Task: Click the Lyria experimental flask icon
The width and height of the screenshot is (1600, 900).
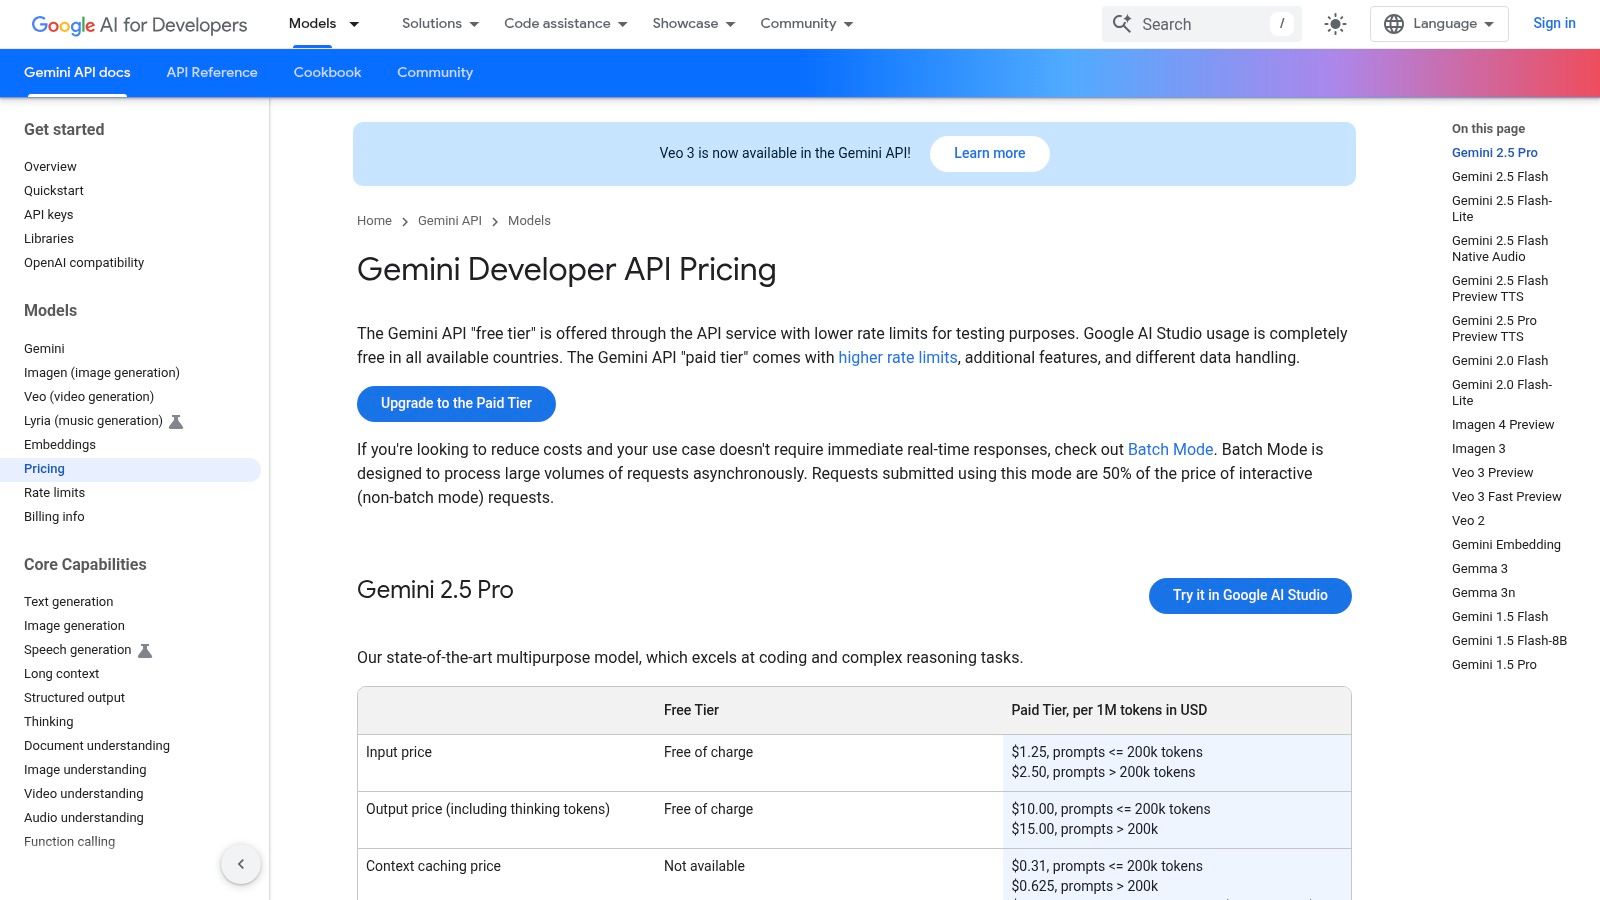Action: pos(176,421)
